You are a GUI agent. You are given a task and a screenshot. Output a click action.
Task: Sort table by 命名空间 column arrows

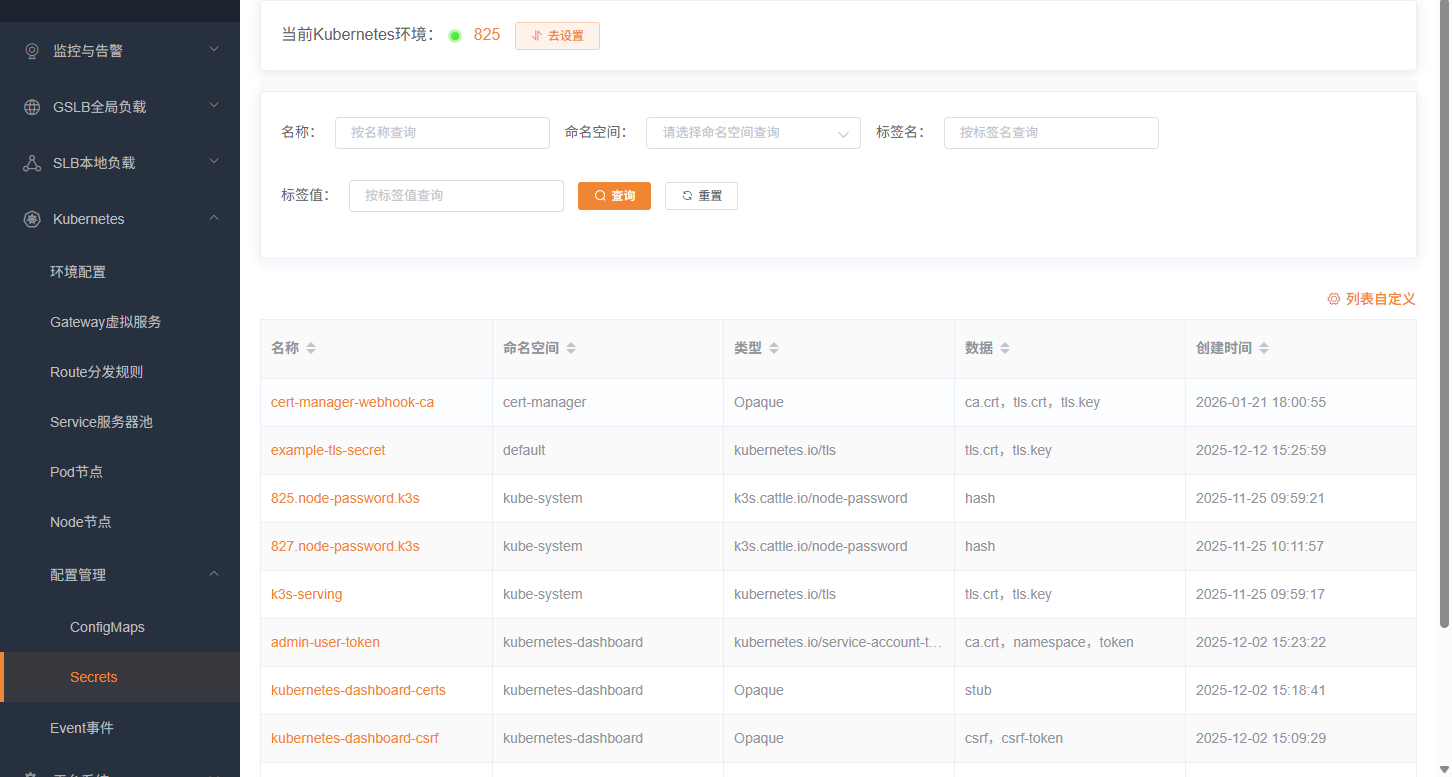(571, 348)
